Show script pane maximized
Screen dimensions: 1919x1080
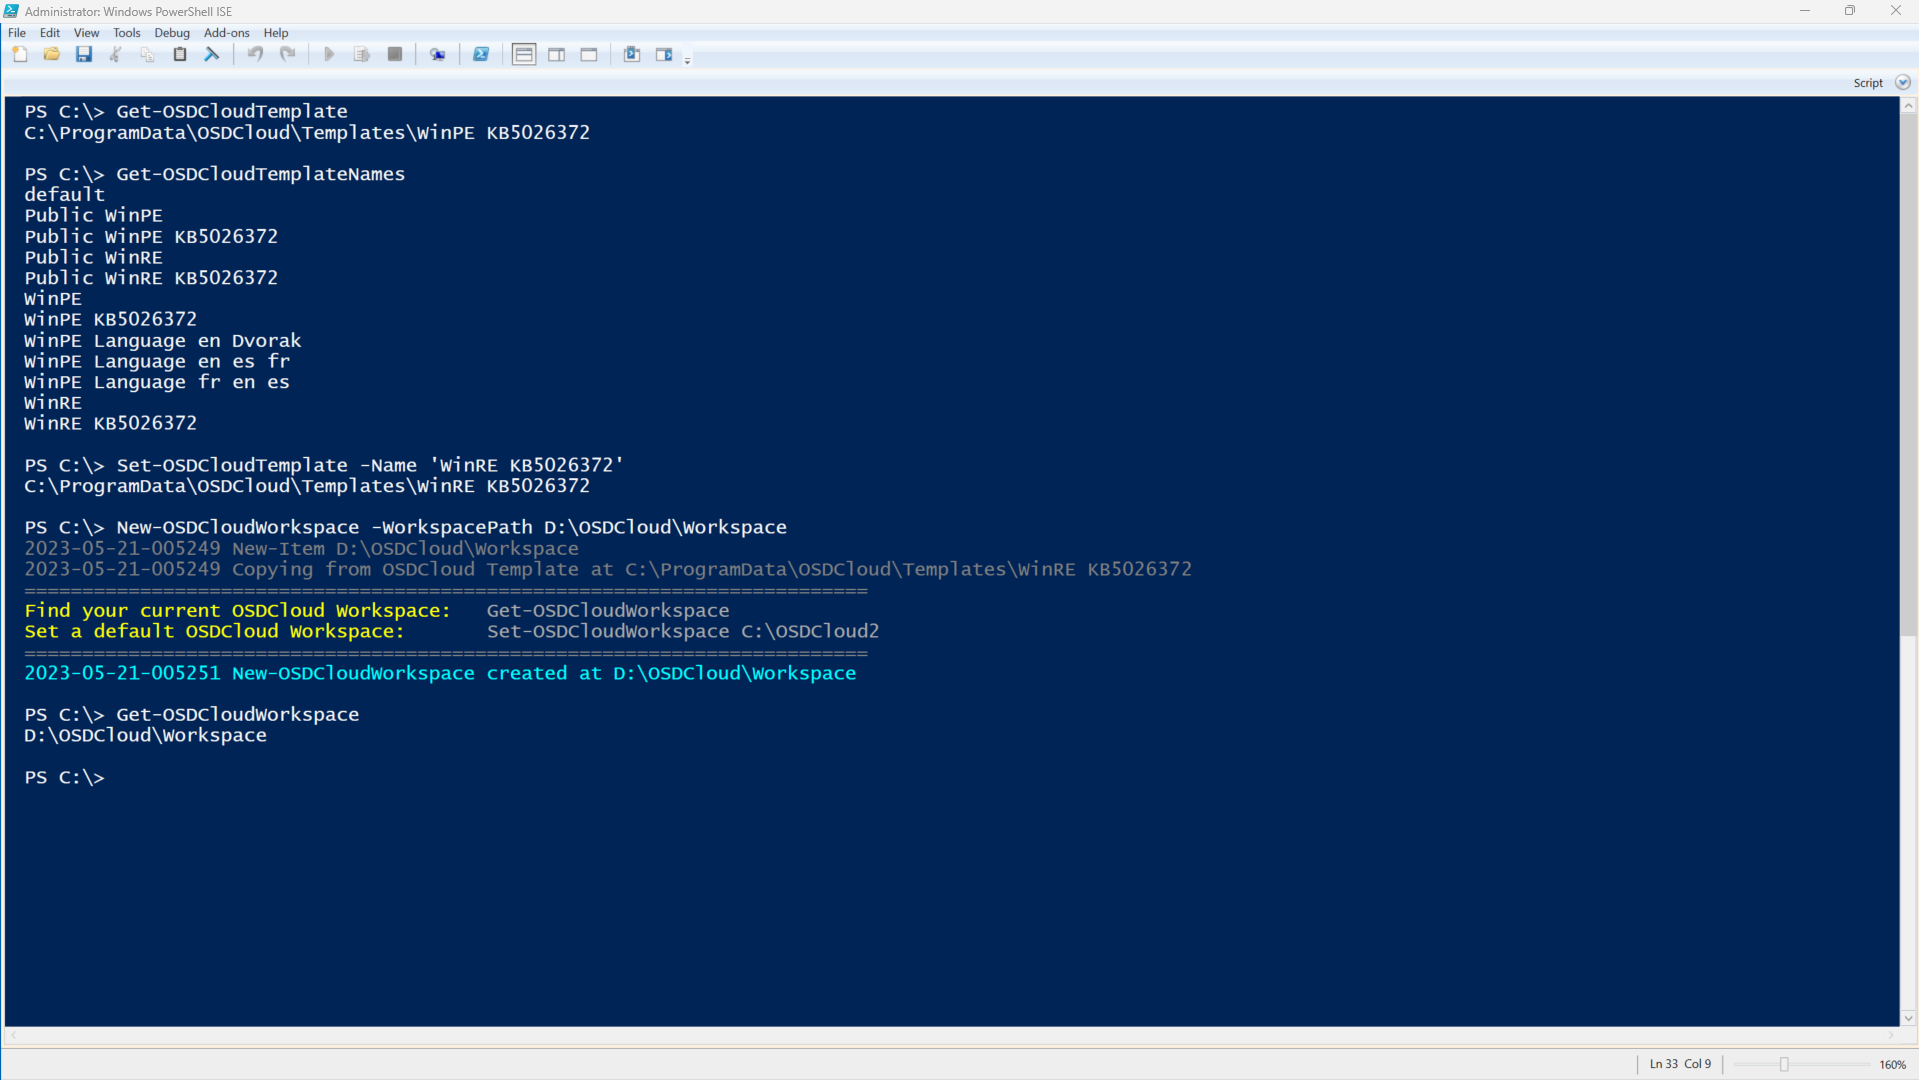(589, 55)
